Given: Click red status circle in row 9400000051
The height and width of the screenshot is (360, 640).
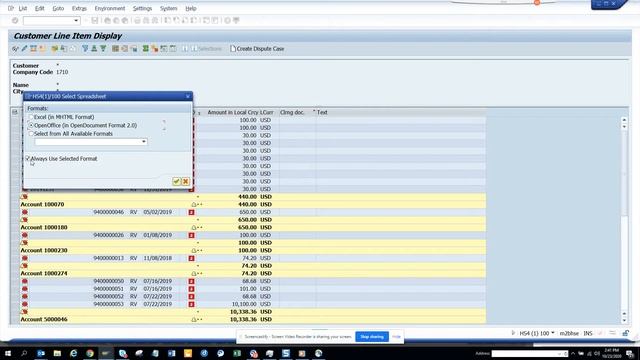Looking at the screenshot, I should tap(25, 289).
